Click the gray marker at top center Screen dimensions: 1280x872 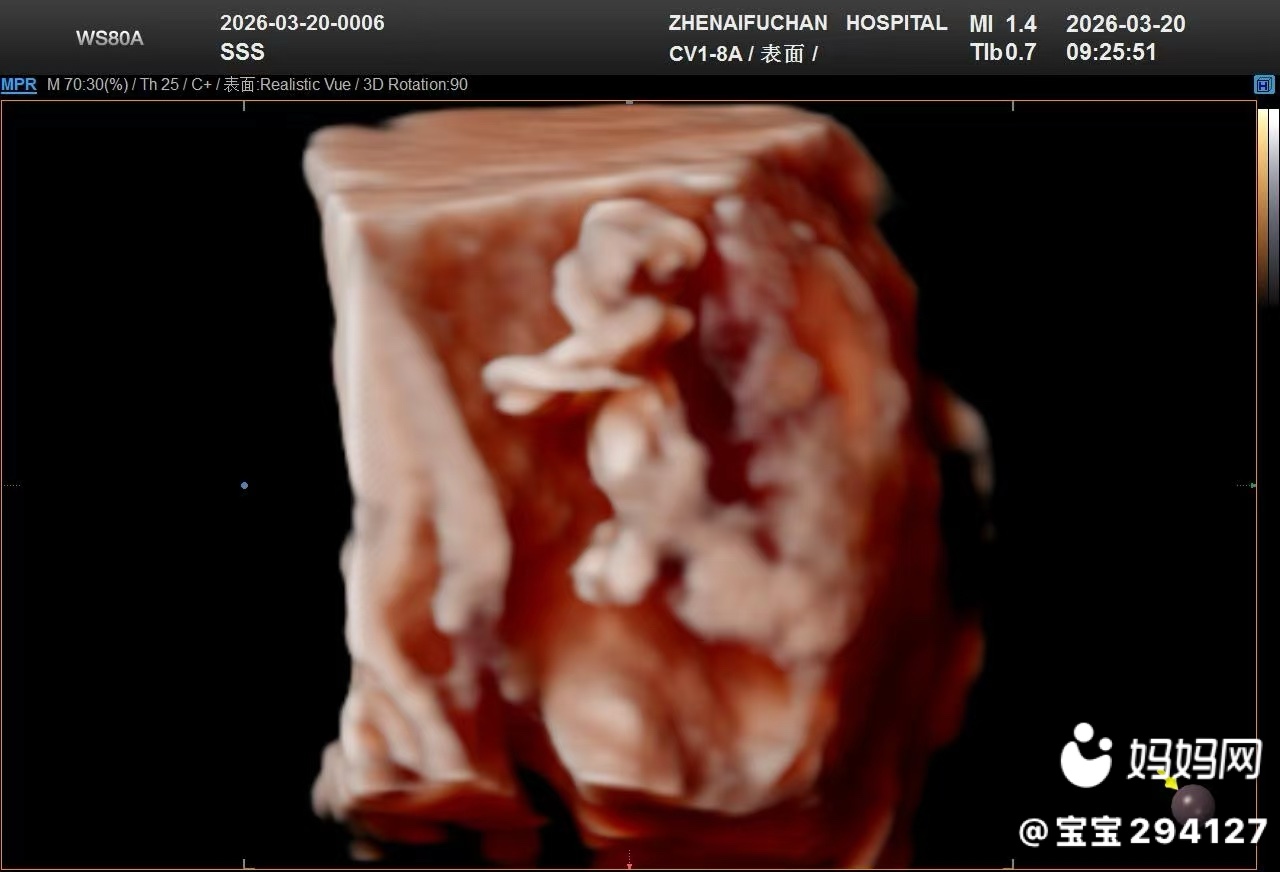coord(629,102)
